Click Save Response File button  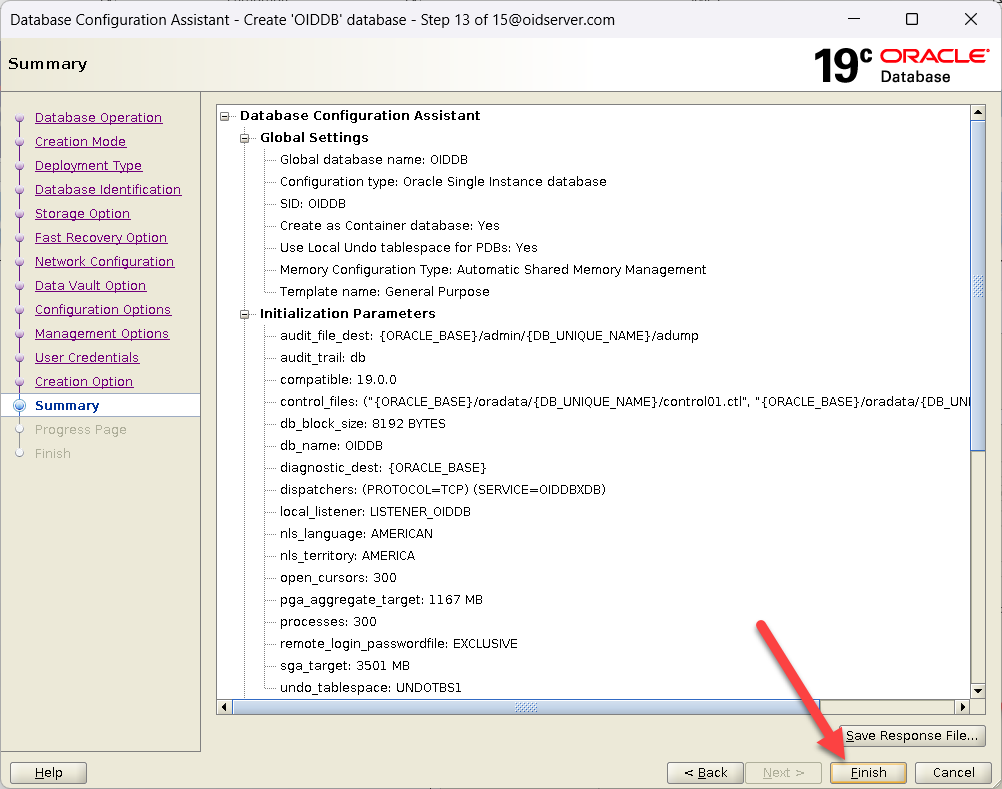tap(911, 736)
